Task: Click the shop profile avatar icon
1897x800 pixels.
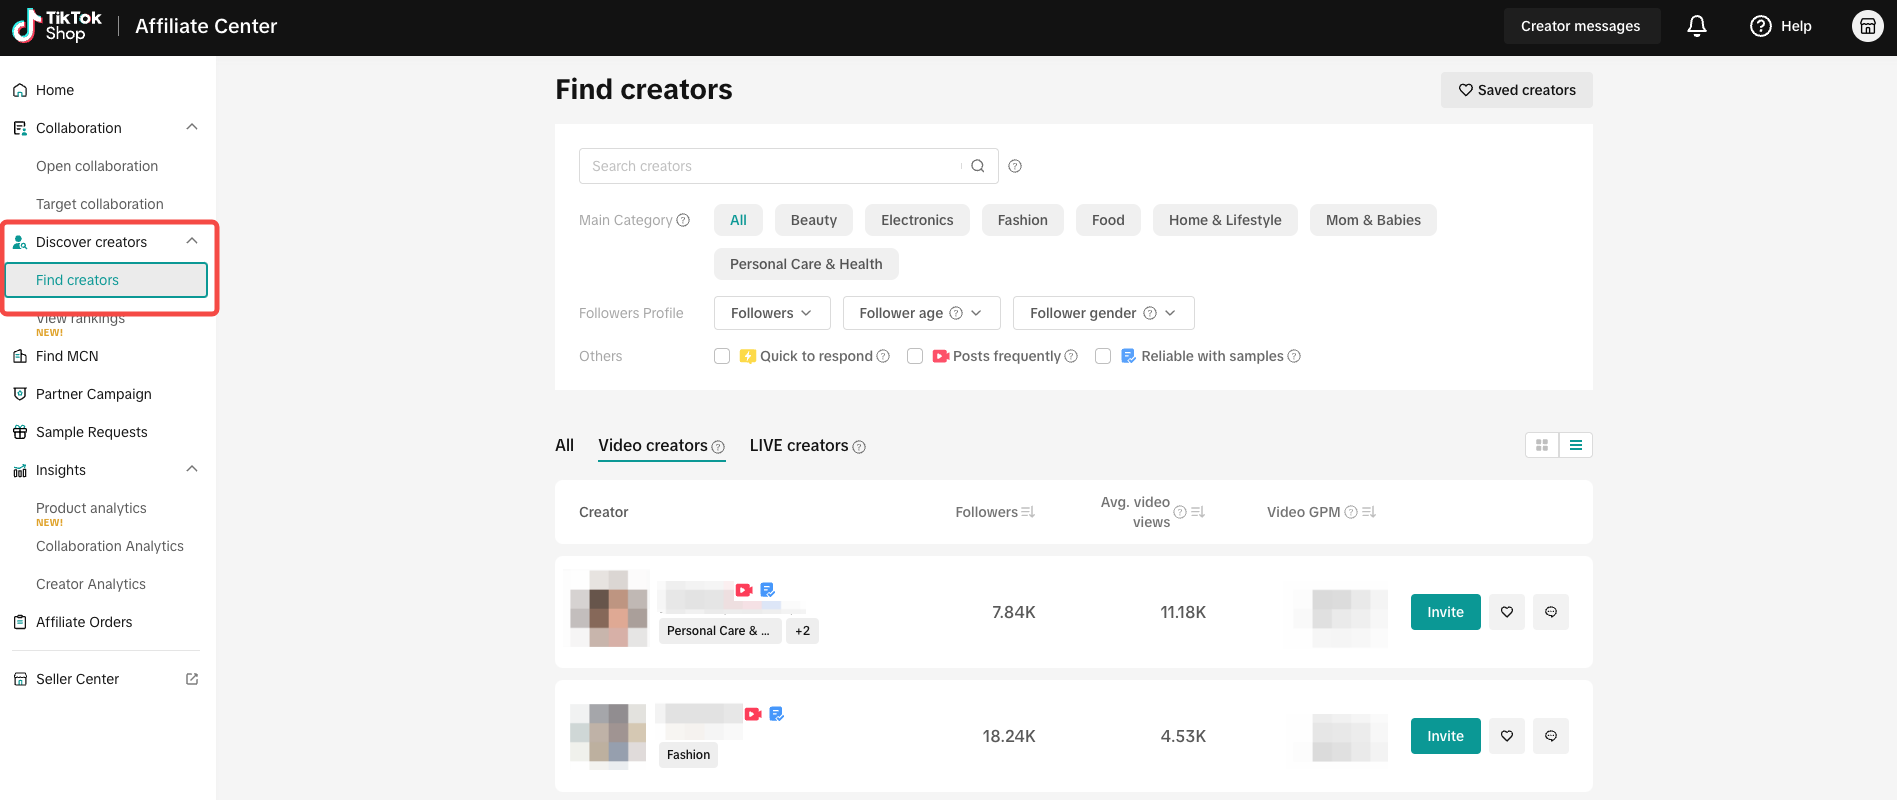Action: 1867,26
